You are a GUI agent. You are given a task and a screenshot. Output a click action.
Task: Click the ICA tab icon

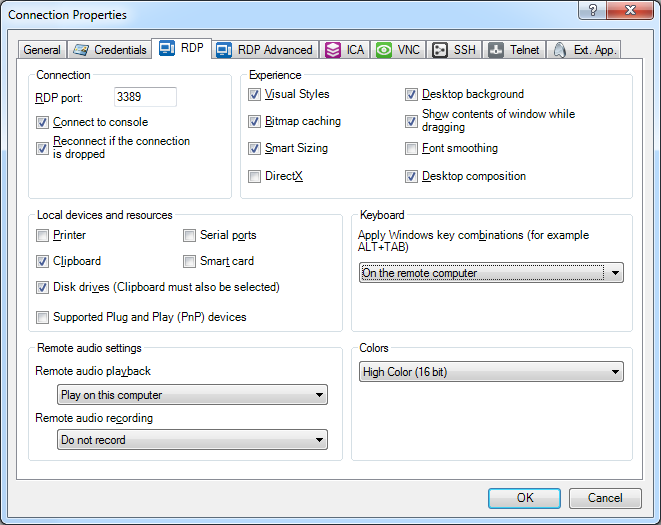click(x=333, y=50)
